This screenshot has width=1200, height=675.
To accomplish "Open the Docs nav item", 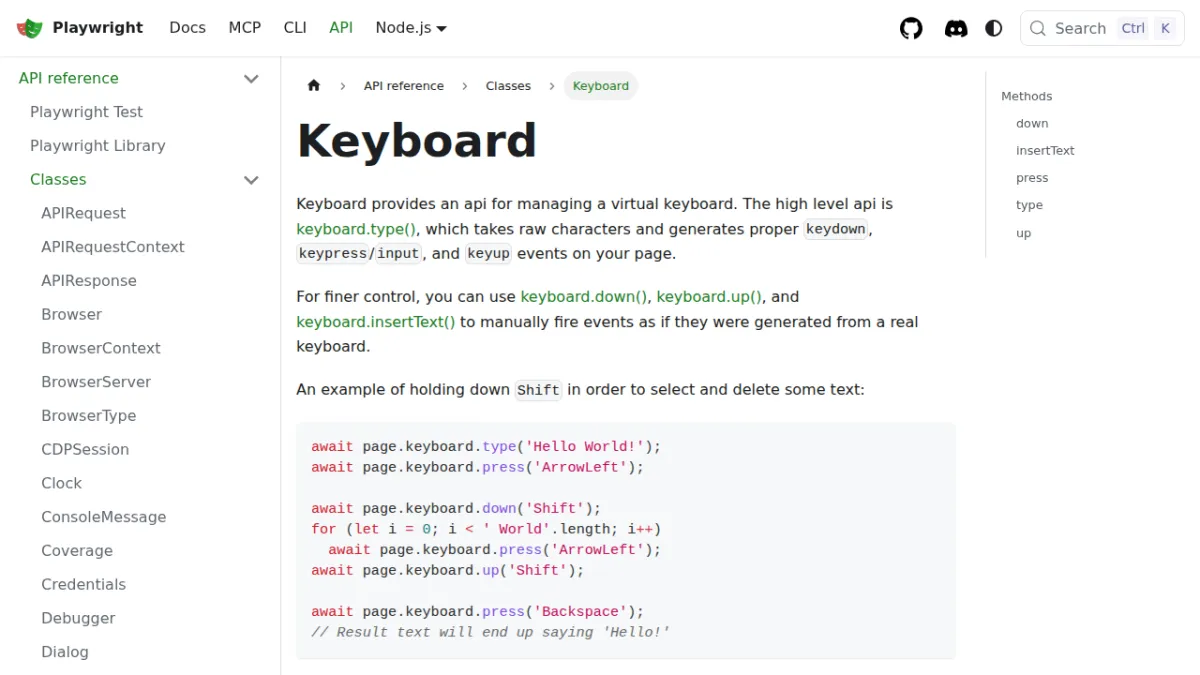I will pyautogui.click(x=187, y=28).
